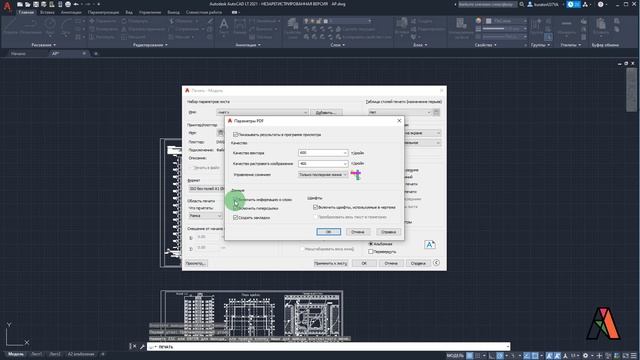Toggle 'Создать закладки' checkbox
Image resolution: width=640 pixels, height=360 pixels.
point(236,218)
